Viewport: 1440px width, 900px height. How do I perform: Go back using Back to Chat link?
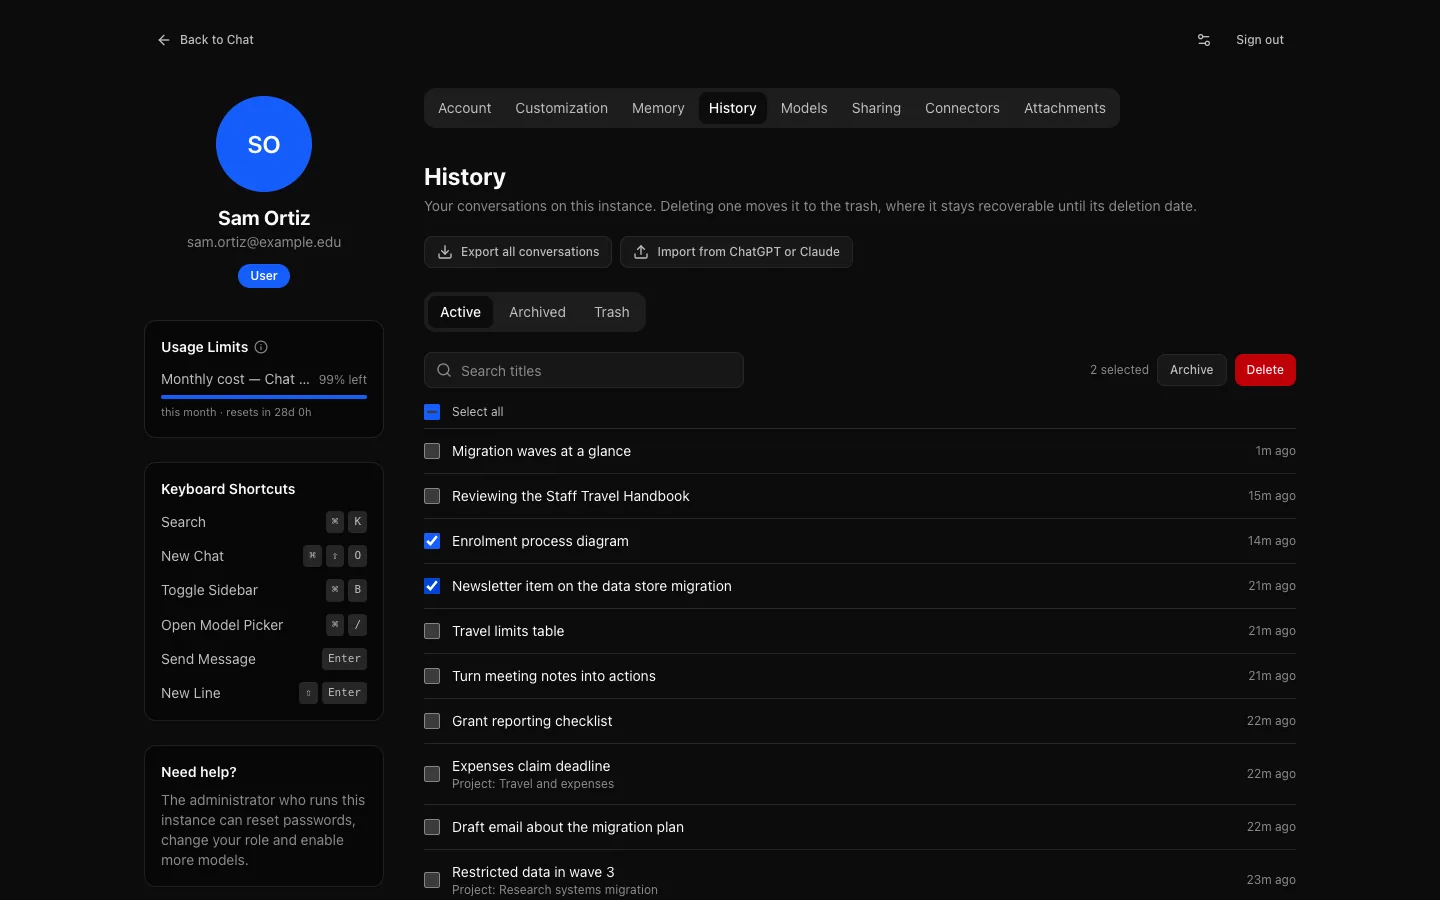tap(205, 40)
